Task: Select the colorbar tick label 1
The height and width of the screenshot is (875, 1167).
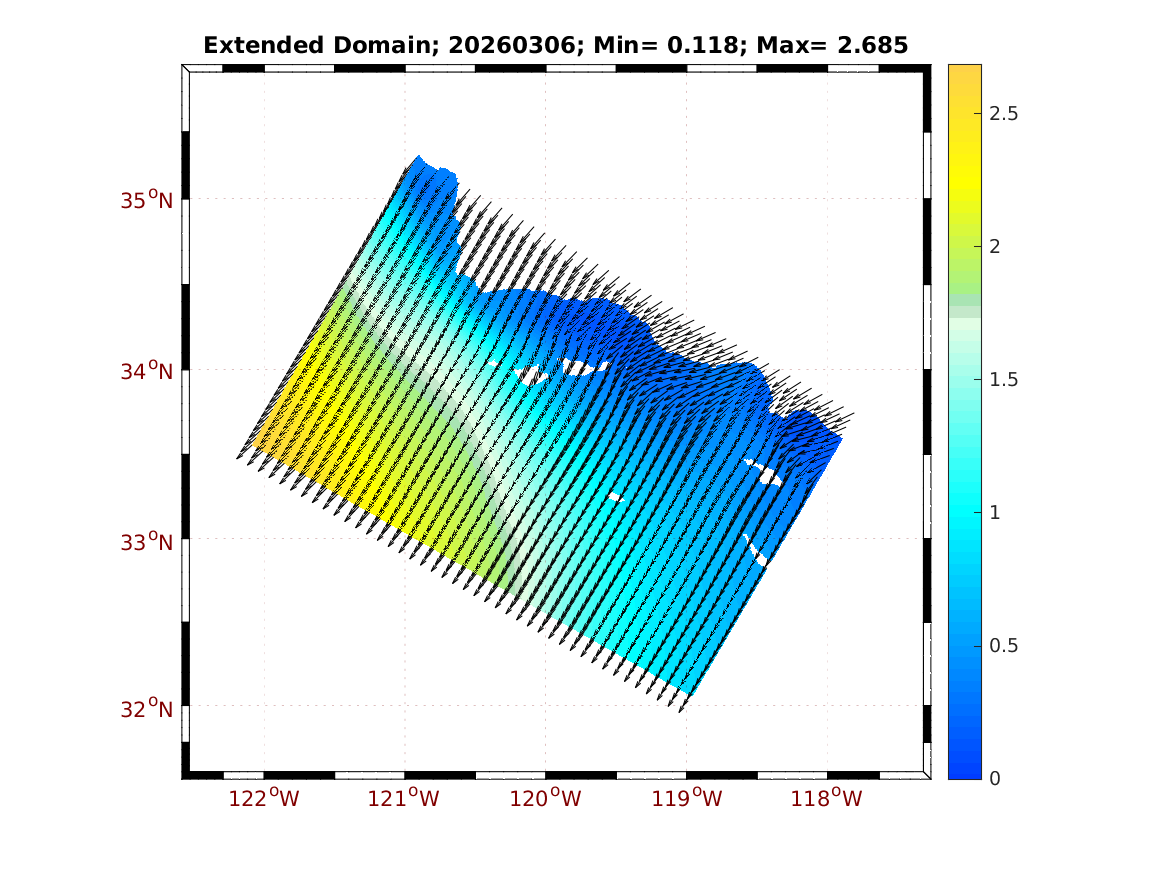Action: [993, 513]
